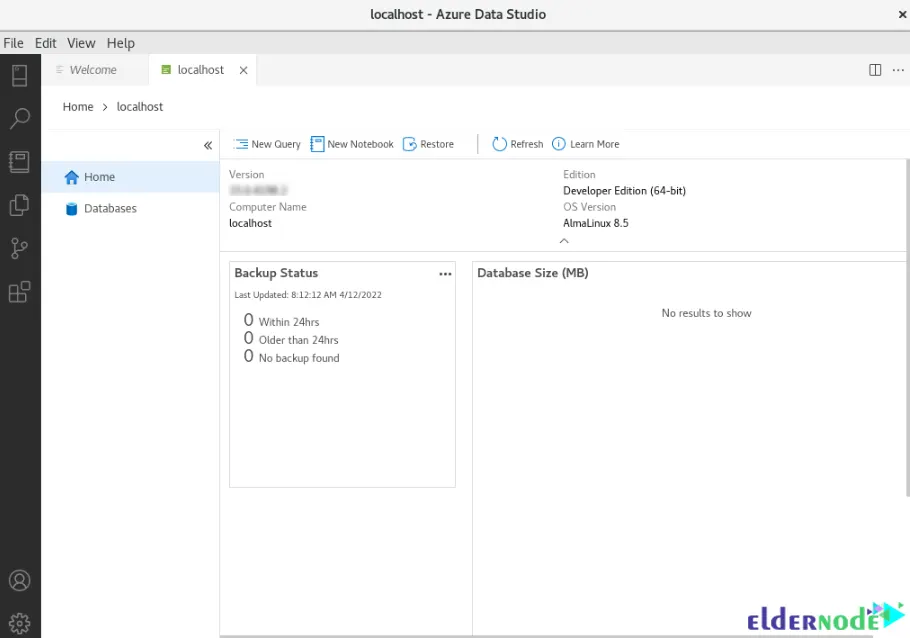
Task: Open the Notebooks icon in activity bar
Action: 19,162
